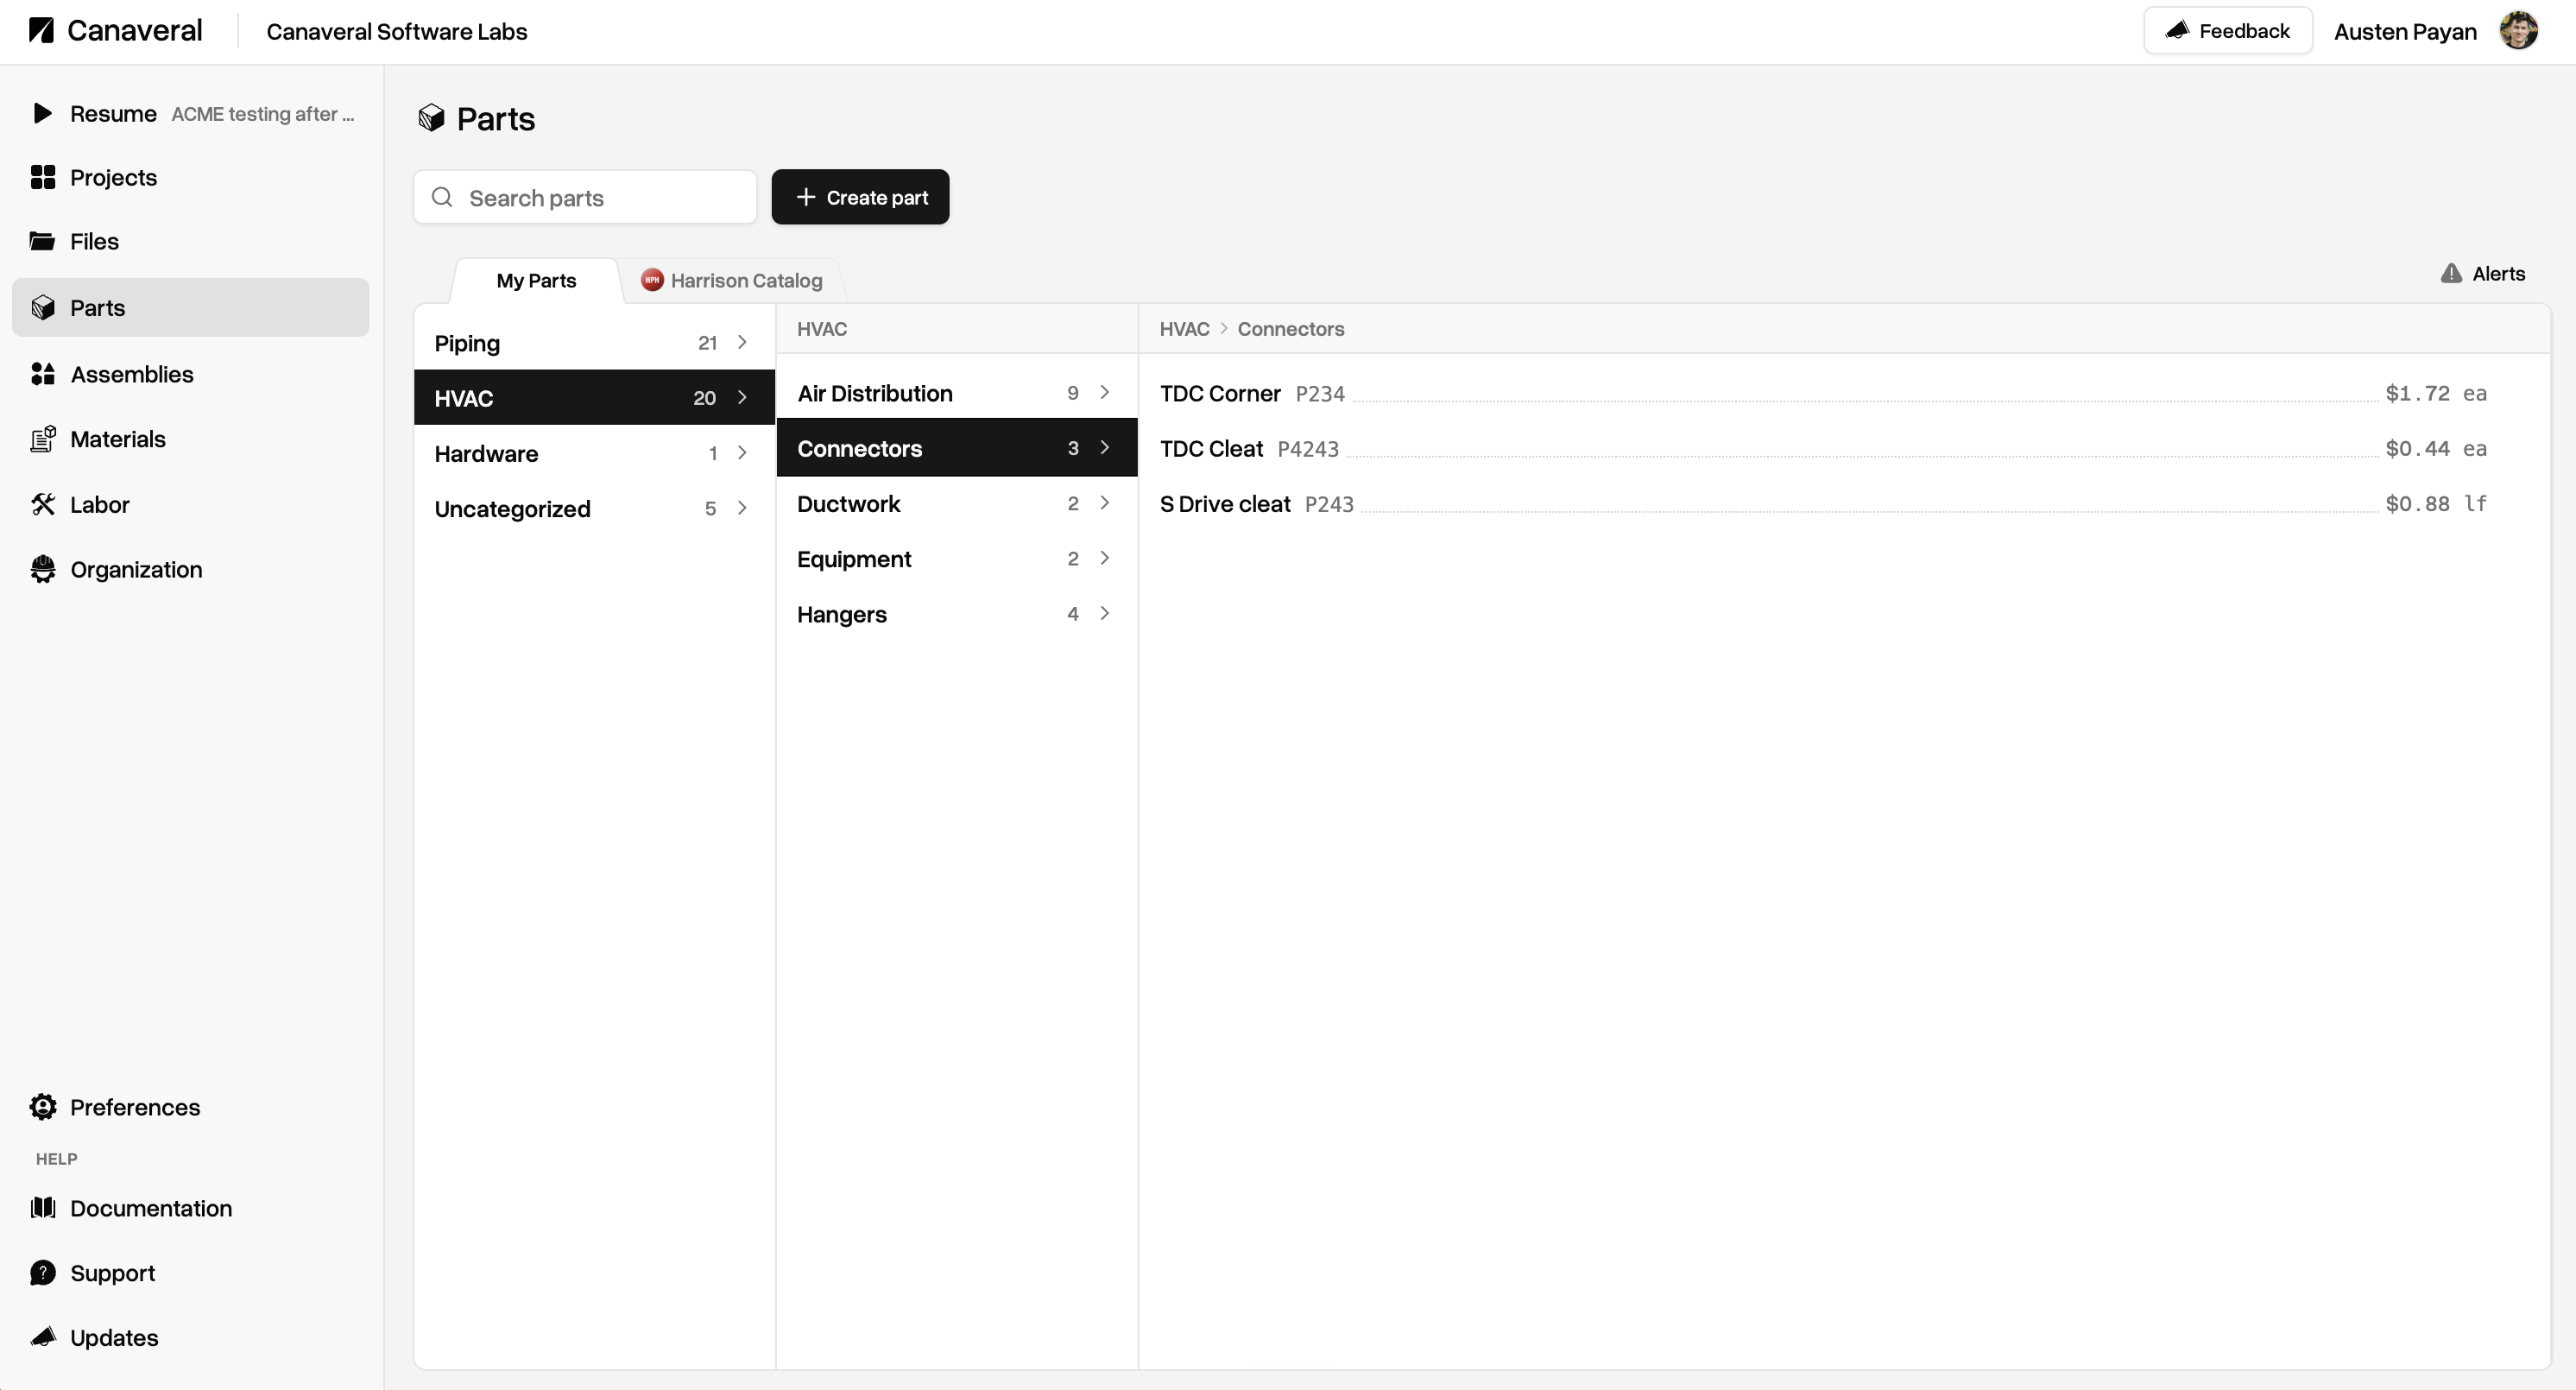Viewport: 2576px width, 1390px height.
Task: Click the Canaveral logo icon
Action: (41, 30)
